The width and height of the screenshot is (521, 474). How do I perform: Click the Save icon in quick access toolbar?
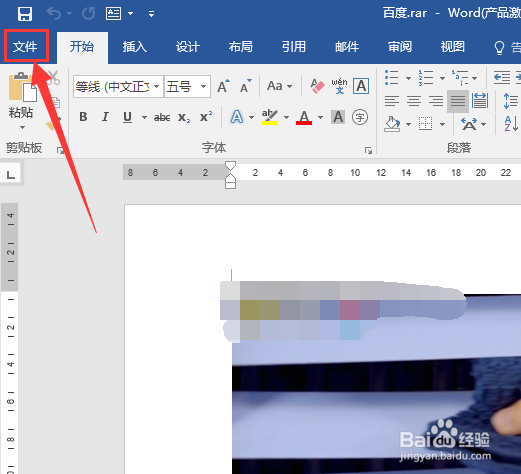[25, 14]
